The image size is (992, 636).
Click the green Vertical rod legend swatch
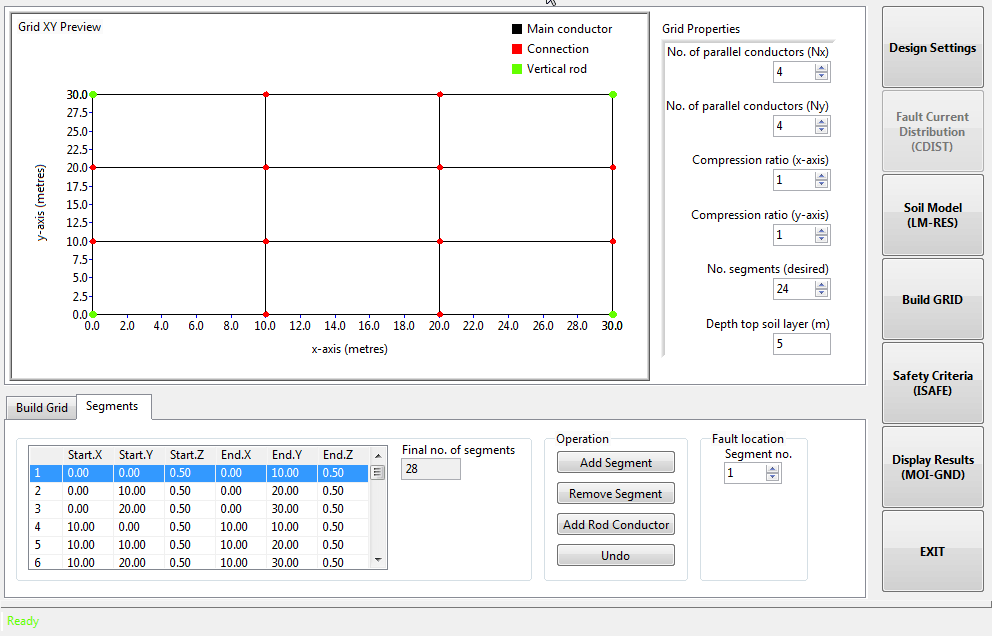[517, 69]
